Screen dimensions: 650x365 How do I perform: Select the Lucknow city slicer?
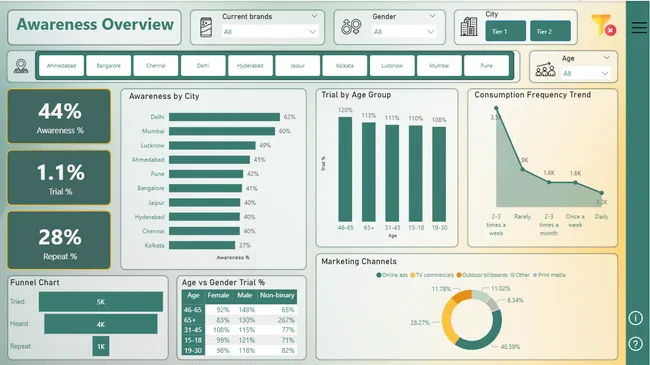pyautogui.click(x=392, y=66)
